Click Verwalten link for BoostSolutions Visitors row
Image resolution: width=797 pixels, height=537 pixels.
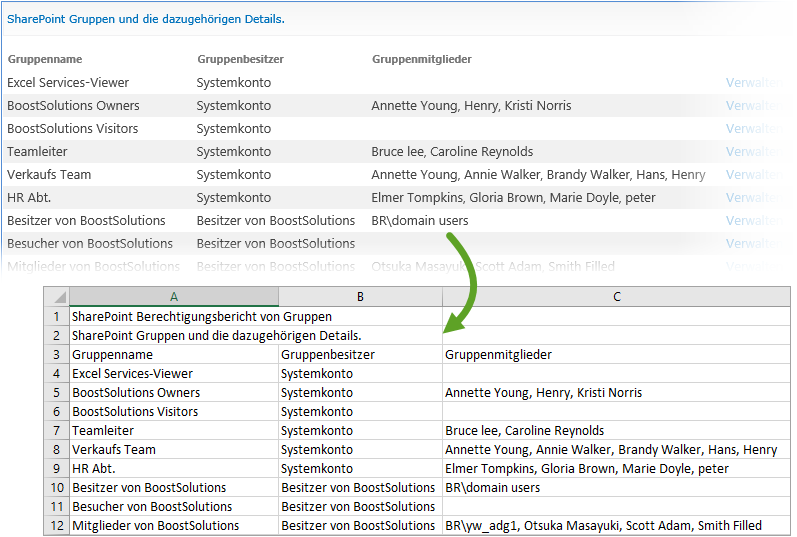[x=753, y=129]
